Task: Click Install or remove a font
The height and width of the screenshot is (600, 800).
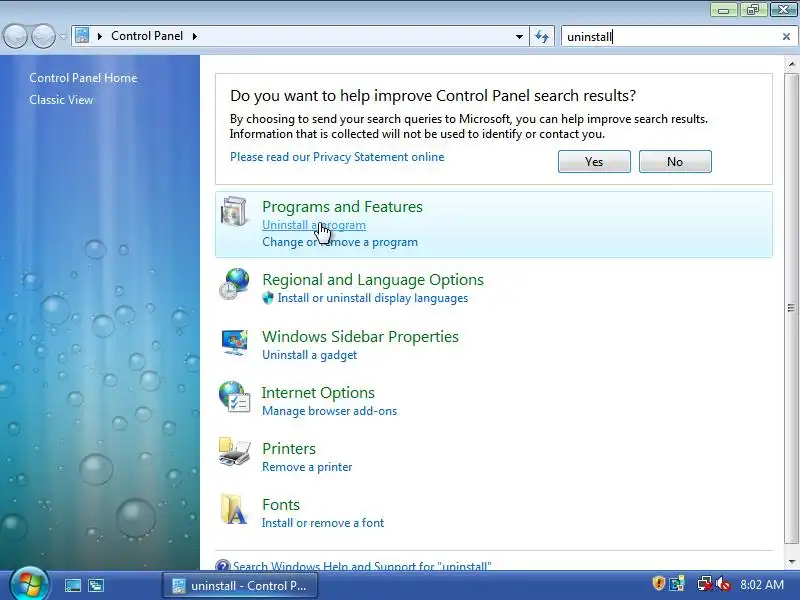Action: pyautogui.click(x=322, y=523)
